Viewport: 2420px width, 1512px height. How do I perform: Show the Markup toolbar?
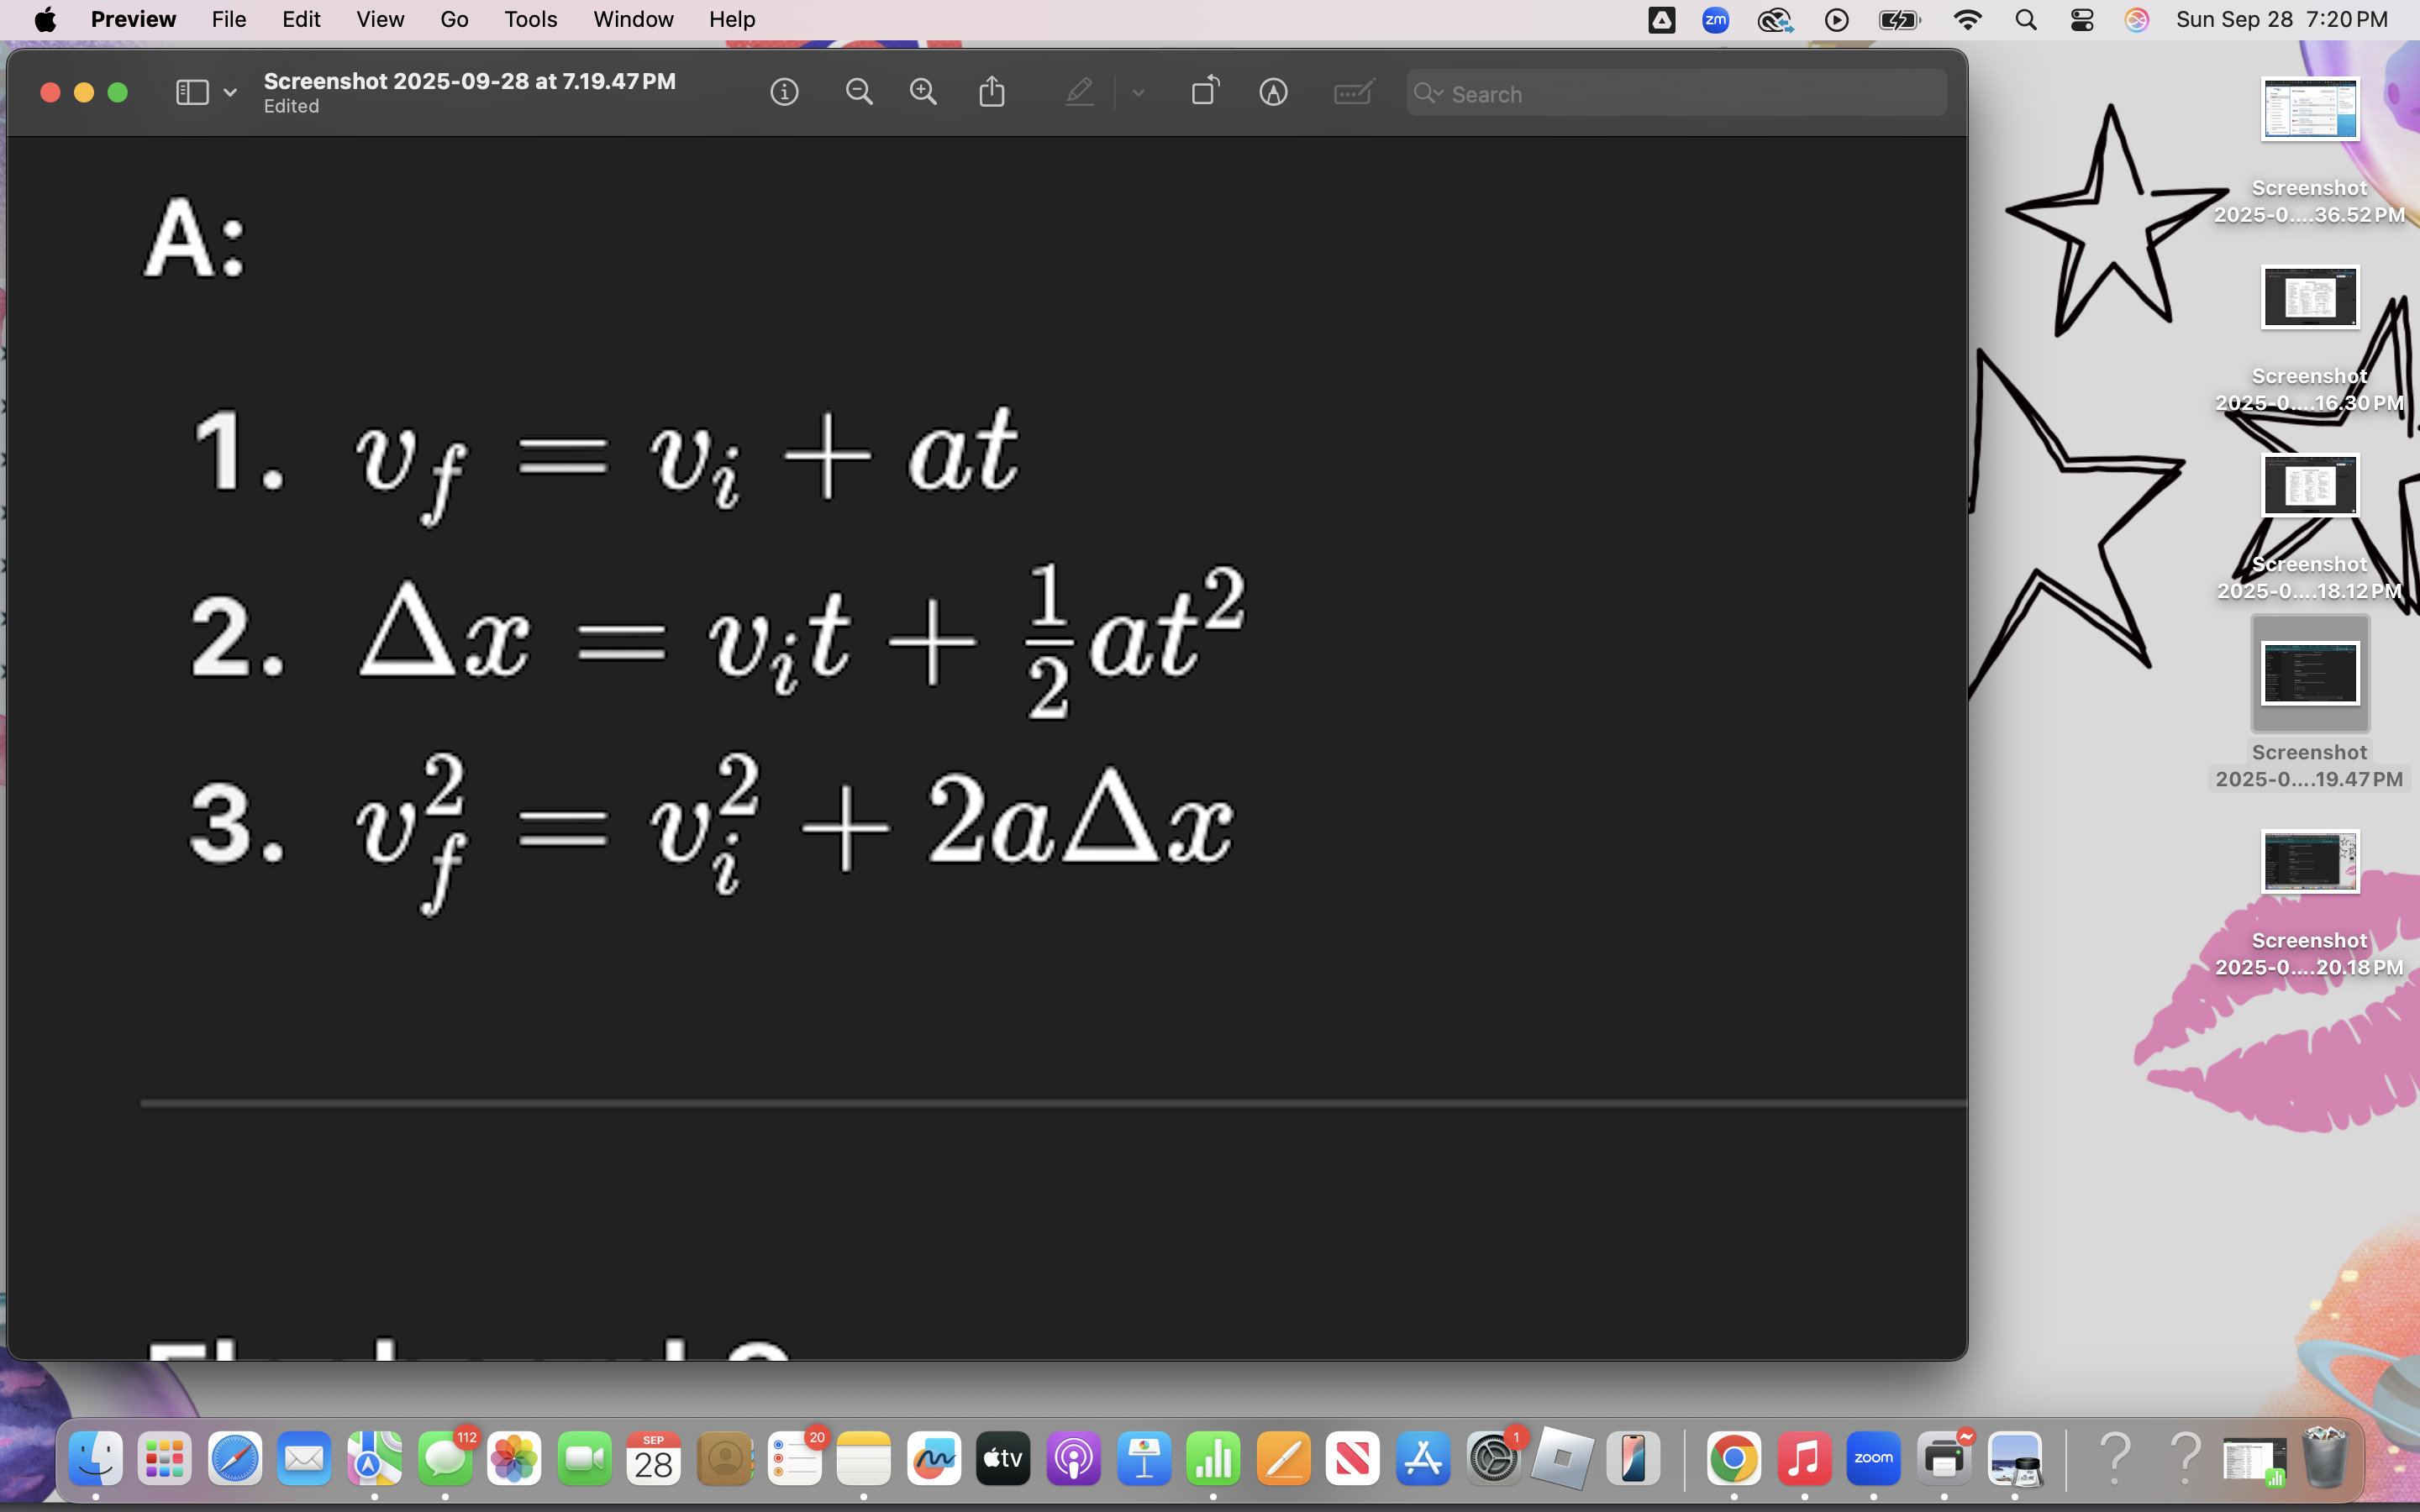coord(1273,93)
